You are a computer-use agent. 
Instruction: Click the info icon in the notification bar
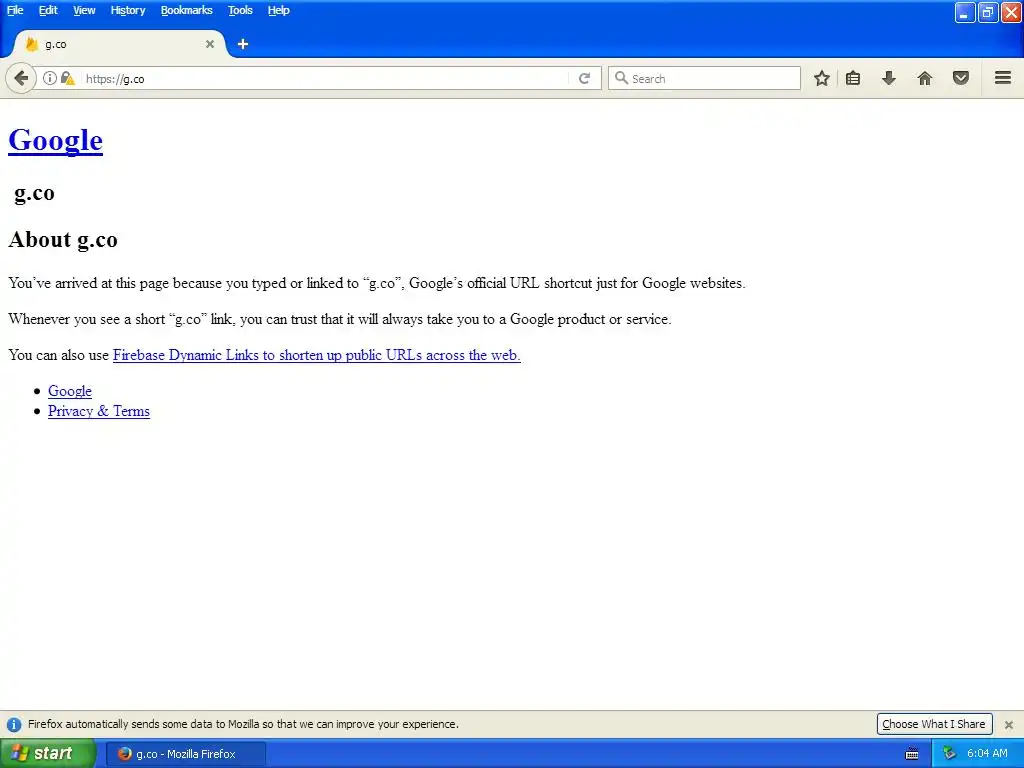[x=14, y=724]
